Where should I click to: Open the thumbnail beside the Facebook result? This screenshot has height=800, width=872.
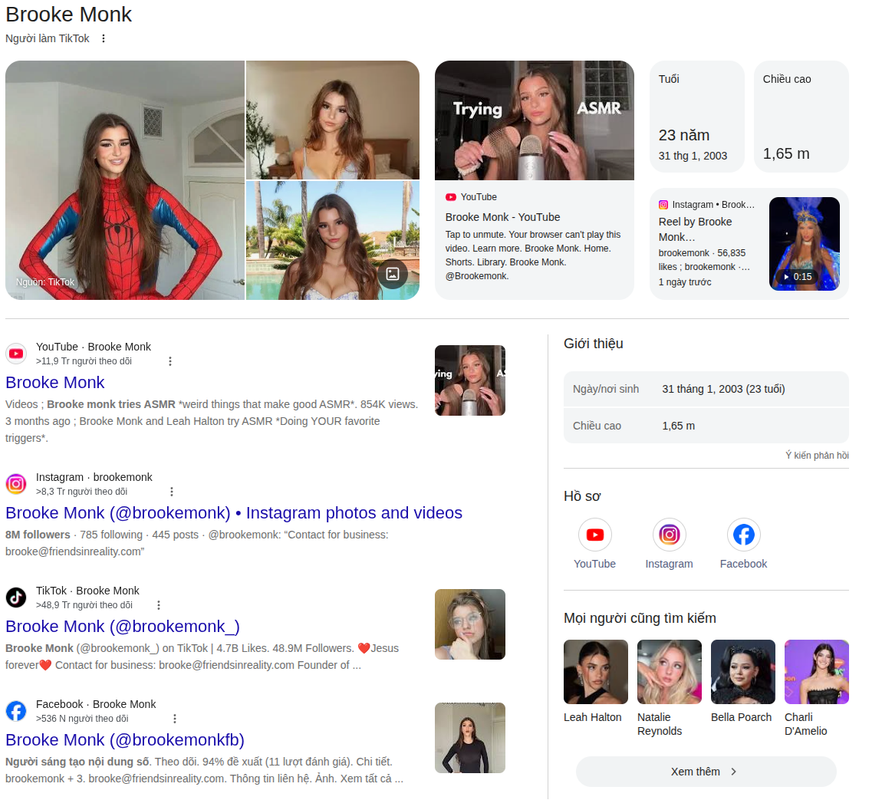coord(470,738)
